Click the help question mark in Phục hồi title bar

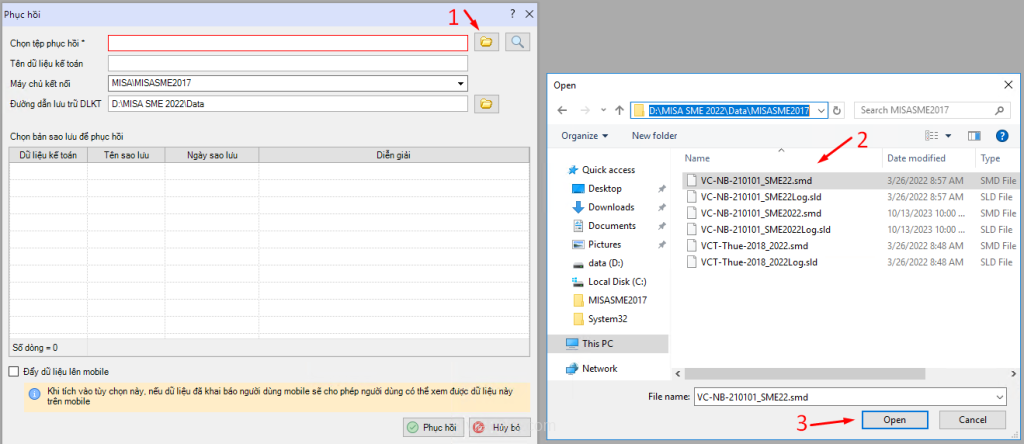(512, 13)
